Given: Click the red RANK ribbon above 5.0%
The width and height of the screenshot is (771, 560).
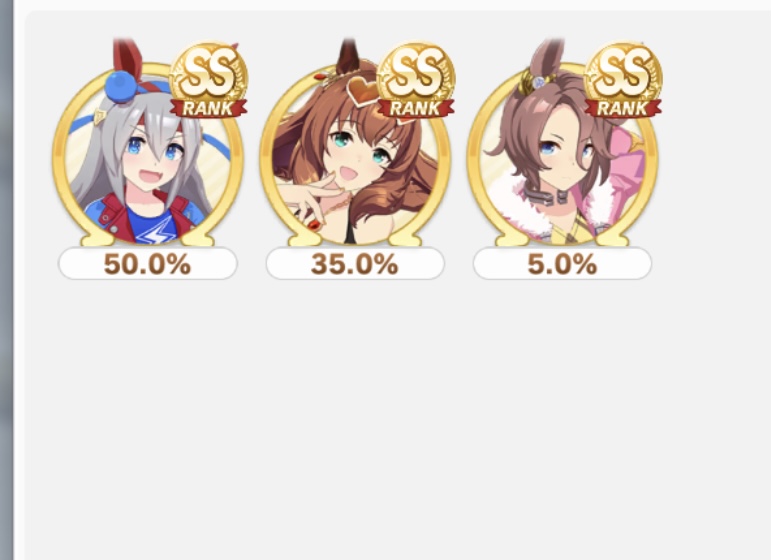Looking at the screenshot, I should [x=623, y=108].
